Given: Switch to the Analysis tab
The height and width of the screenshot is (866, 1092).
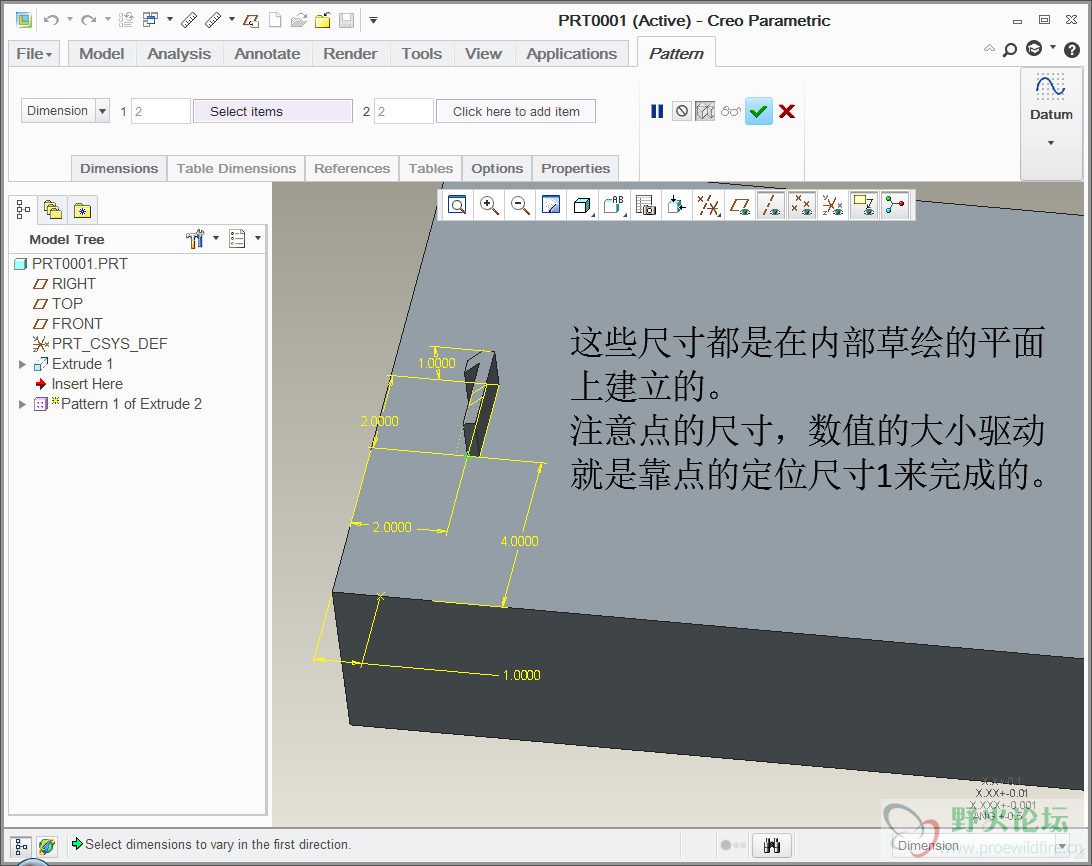Looking at the screenshot, I should tap(179, 54).
